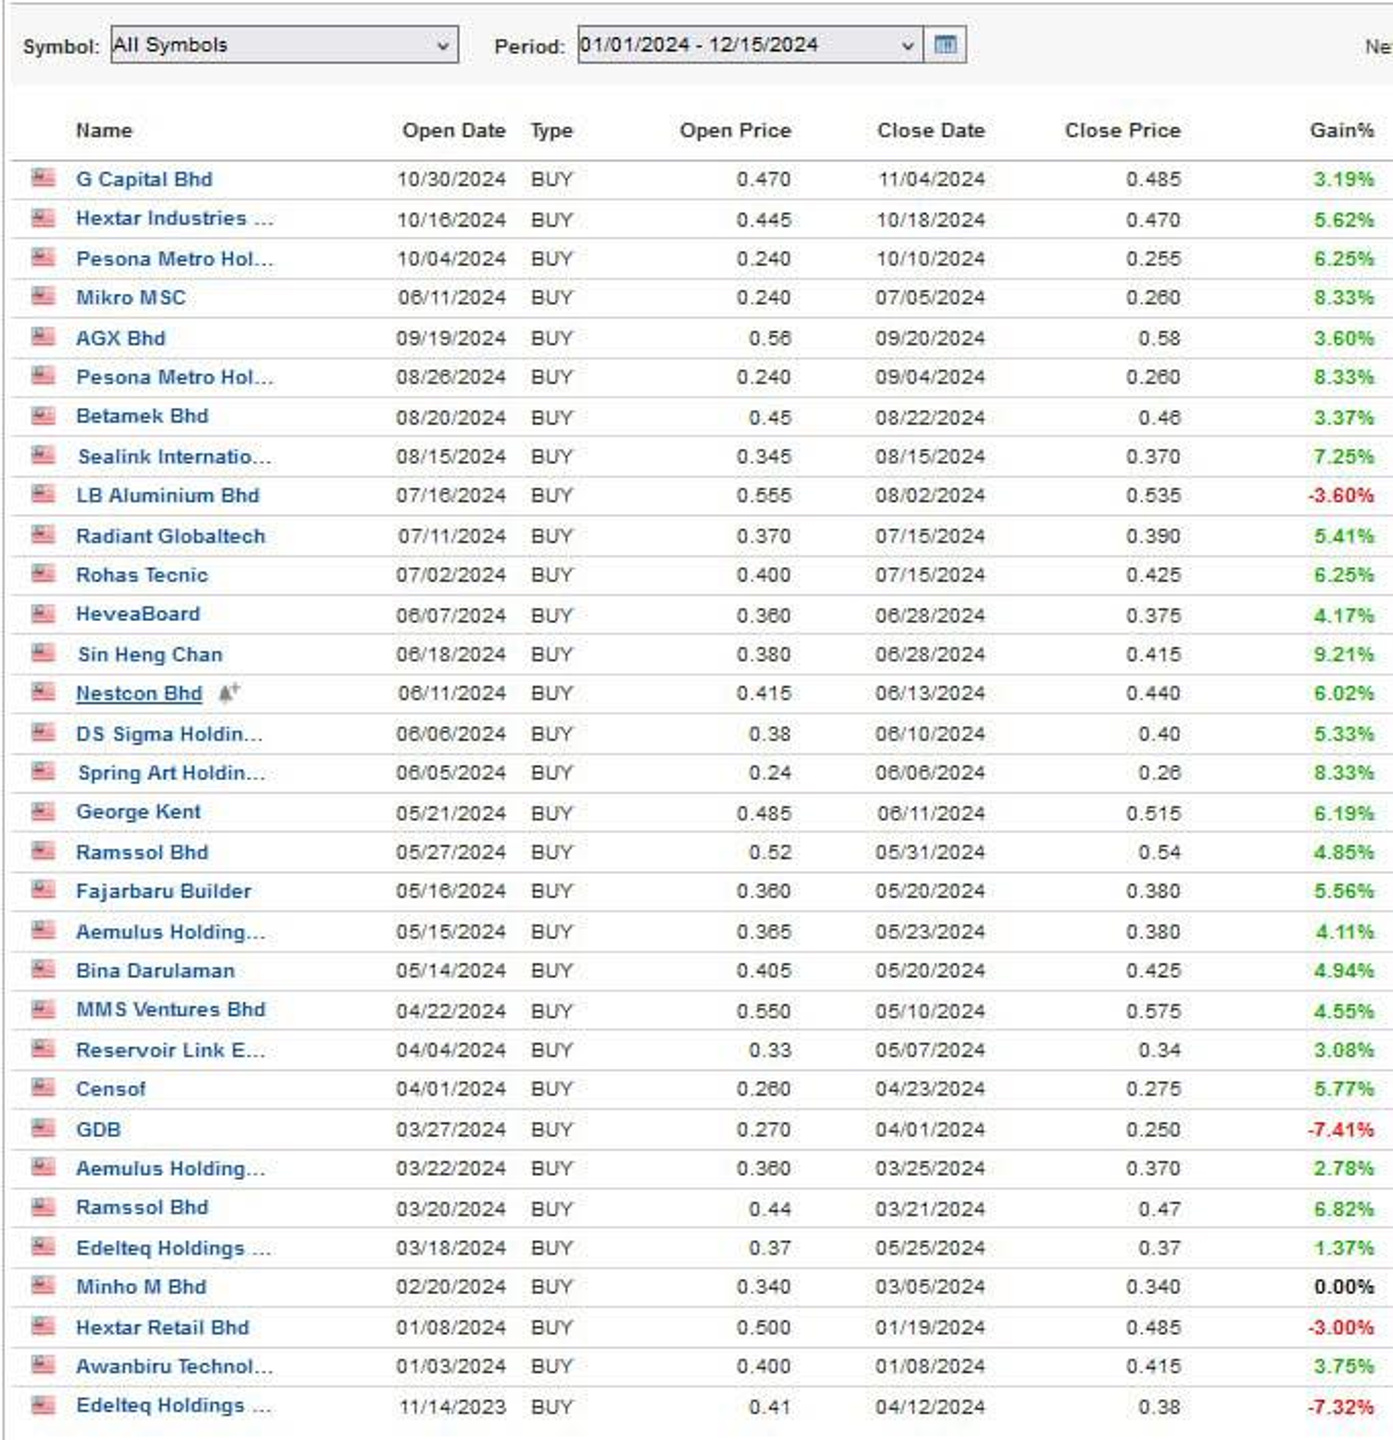Image resolution: width=1393 pixels, height=1440 pixels.
Task: Click the flag icon for LB Aluminium Bhd
Action: [x=43, y=495]
